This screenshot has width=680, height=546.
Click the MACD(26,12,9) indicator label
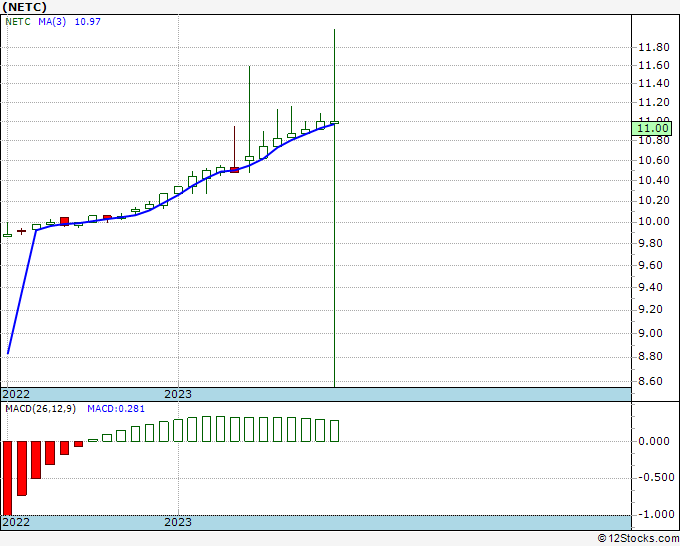(40, 409)
